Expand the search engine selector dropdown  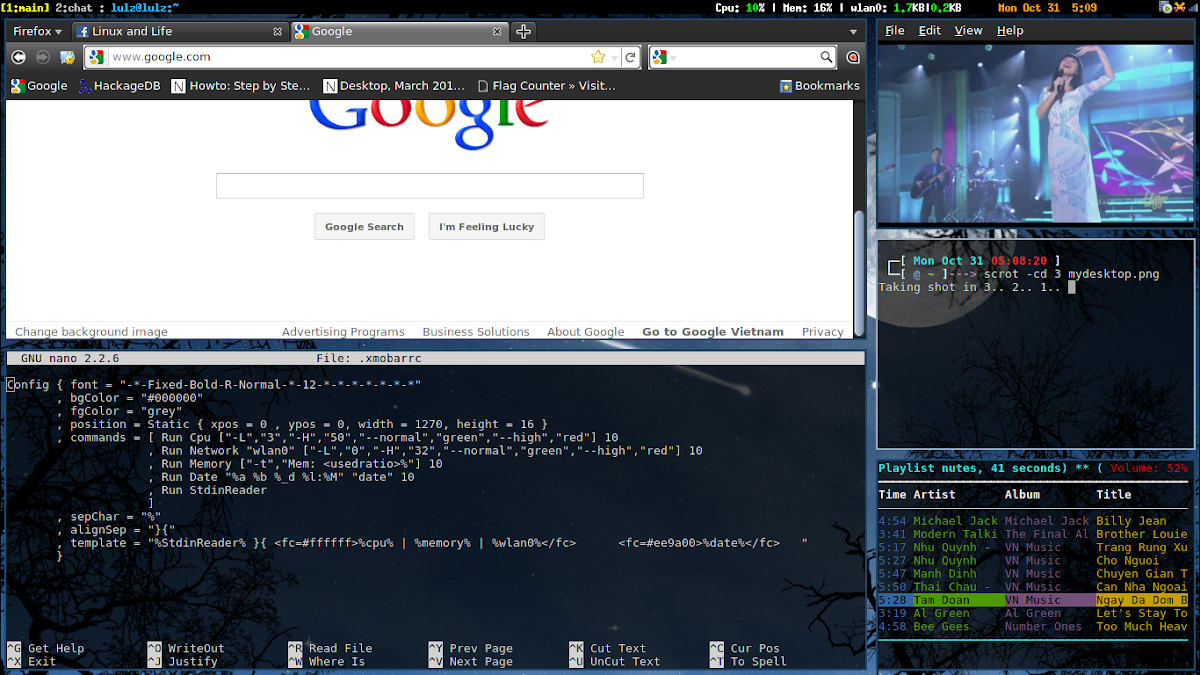click(664, 57)
